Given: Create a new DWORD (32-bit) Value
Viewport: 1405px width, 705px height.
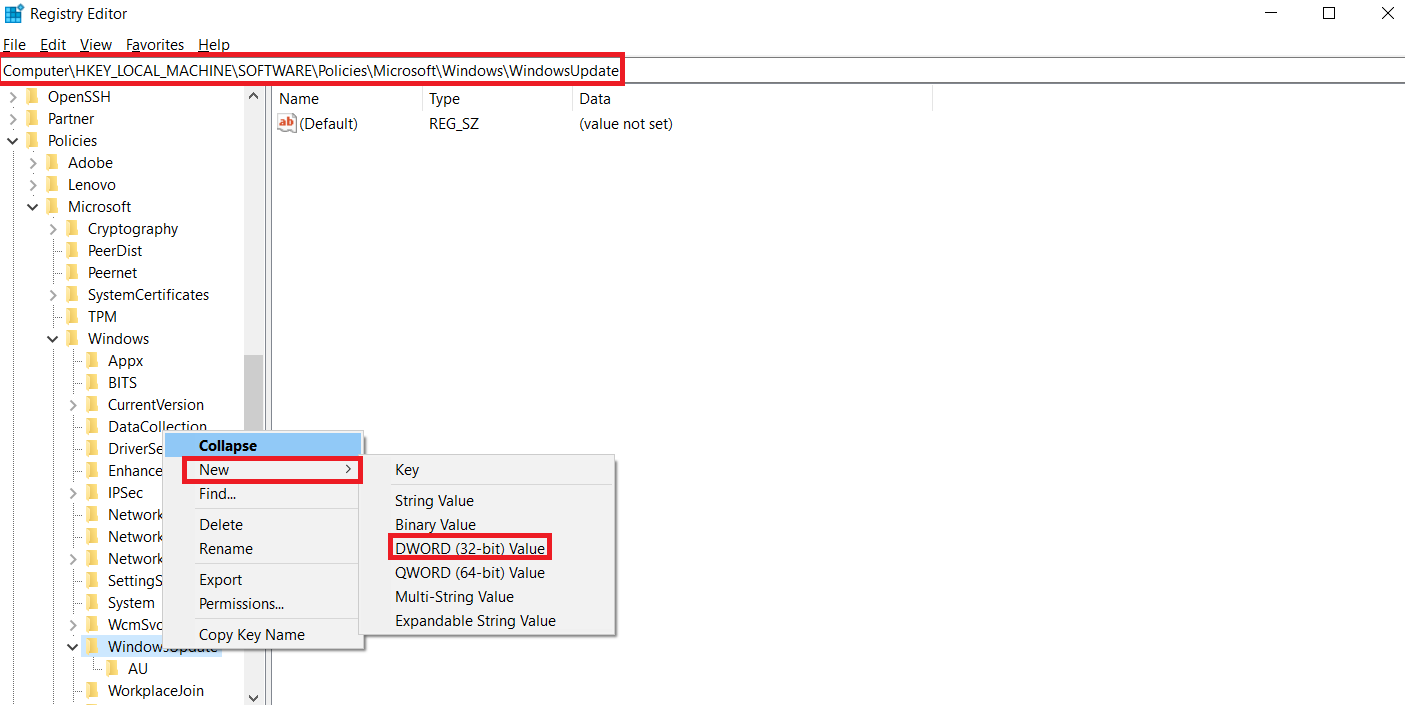Looking at the screenshot, I should click(x=487, y=549).
